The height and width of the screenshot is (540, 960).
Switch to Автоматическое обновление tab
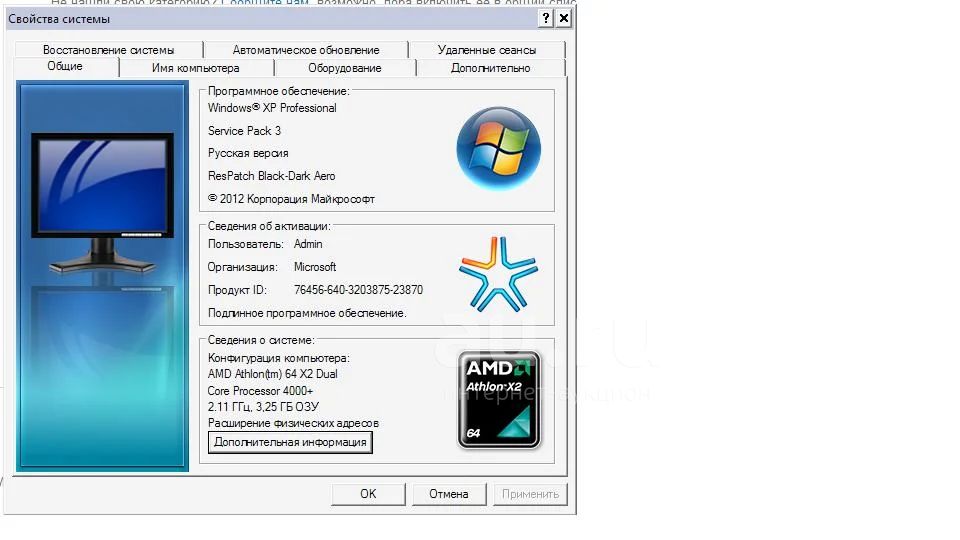(306, 50)
